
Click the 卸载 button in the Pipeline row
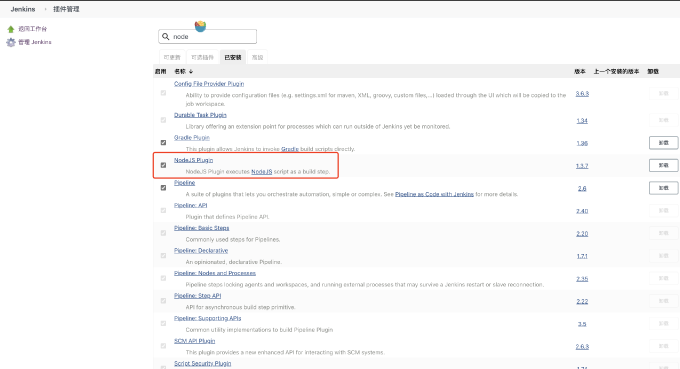[x=664, y=188]
